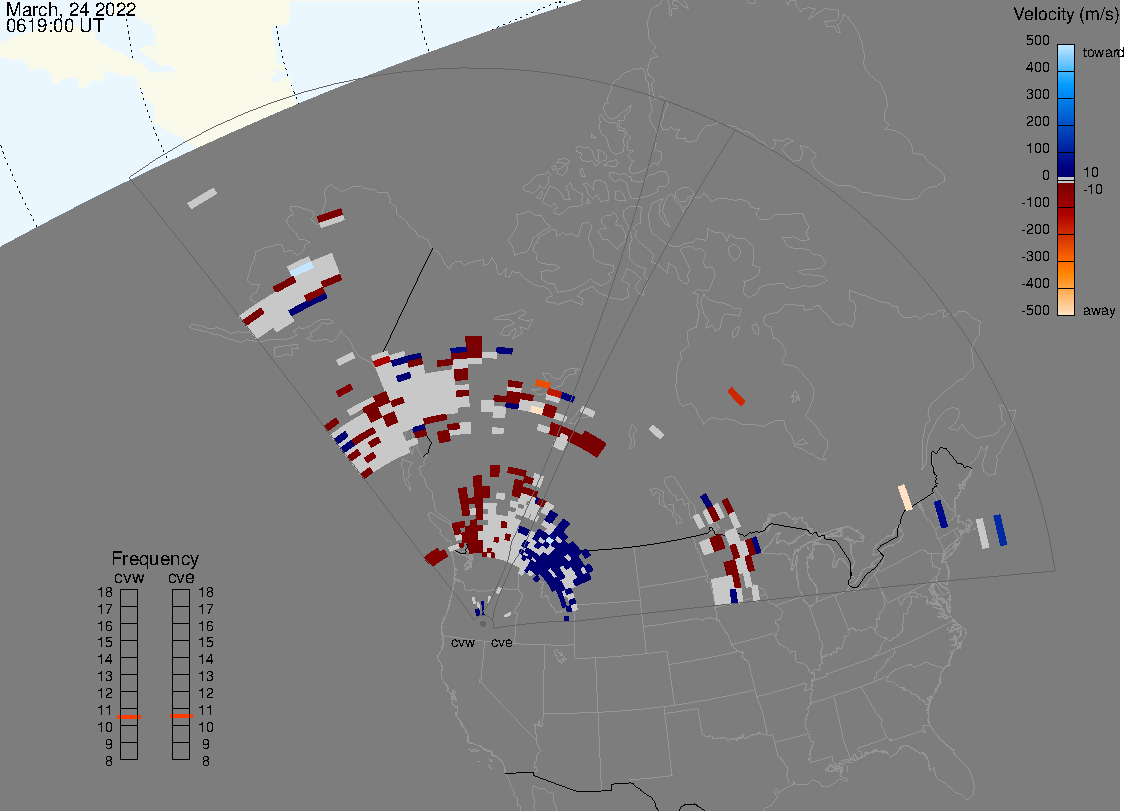Click the 14 label right of the cve frequency bar
Image resolution: width=1124 pixels, height=811 pixels.
point(206,660)
